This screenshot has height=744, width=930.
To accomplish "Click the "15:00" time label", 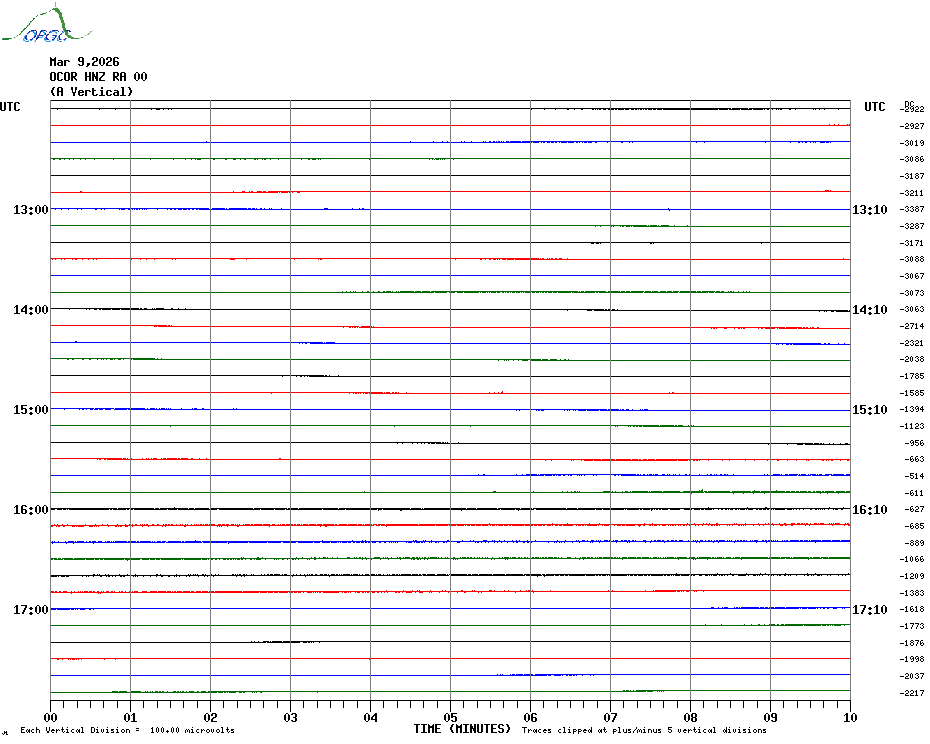I will 31,410.
